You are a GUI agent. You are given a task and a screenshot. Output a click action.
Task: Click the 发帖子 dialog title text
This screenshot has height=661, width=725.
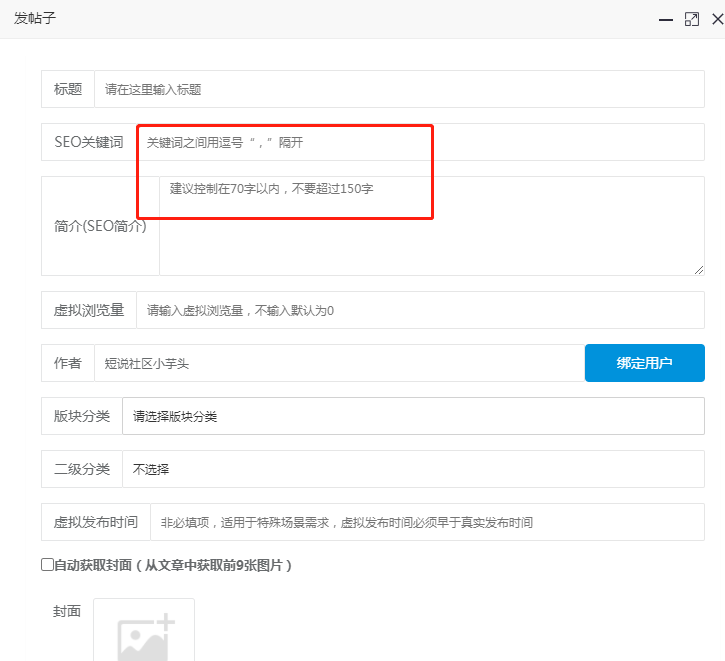(35, 18)
